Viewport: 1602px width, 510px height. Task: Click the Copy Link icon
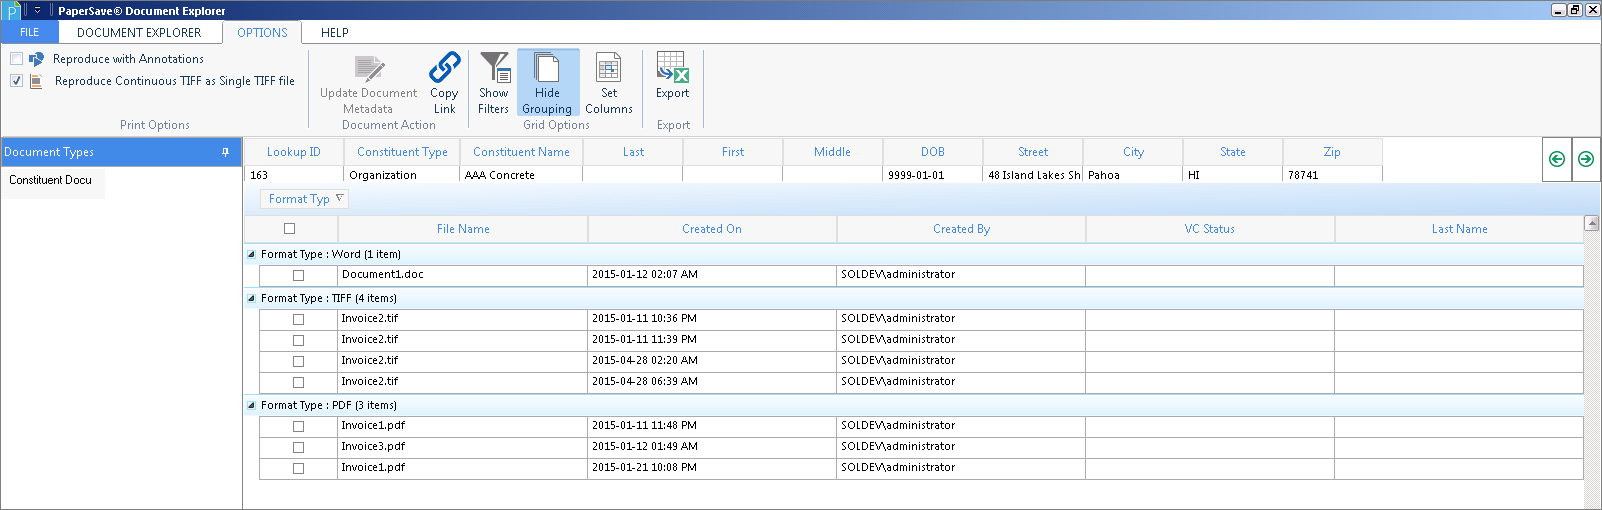click(x=444, y=69)
